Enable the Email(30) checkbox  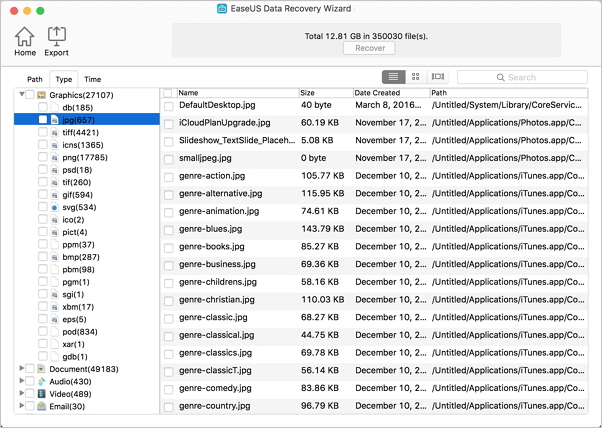pyautogui.click(x=30, y=406)
